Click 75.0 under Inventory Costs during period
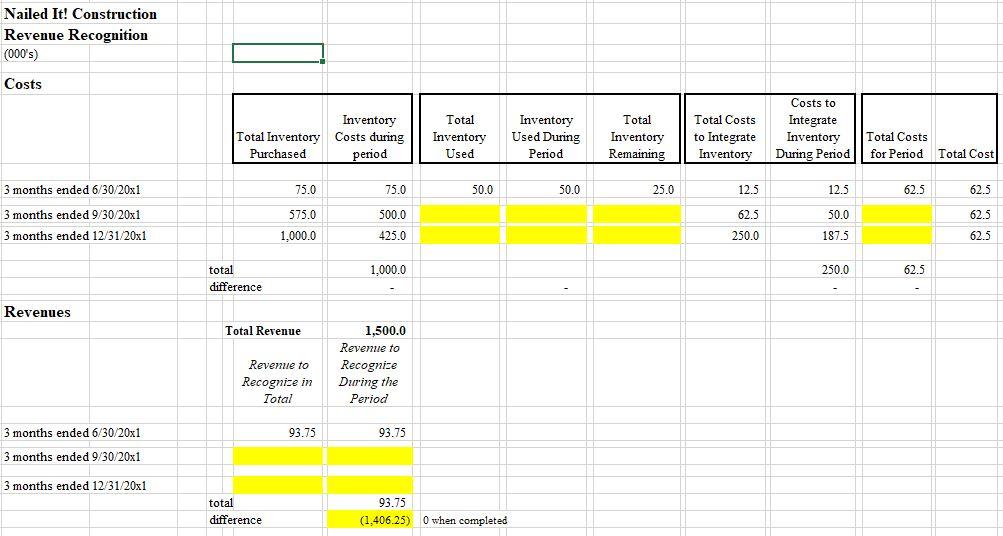This screenshot has height=536, width=1003. pos(395,190)
